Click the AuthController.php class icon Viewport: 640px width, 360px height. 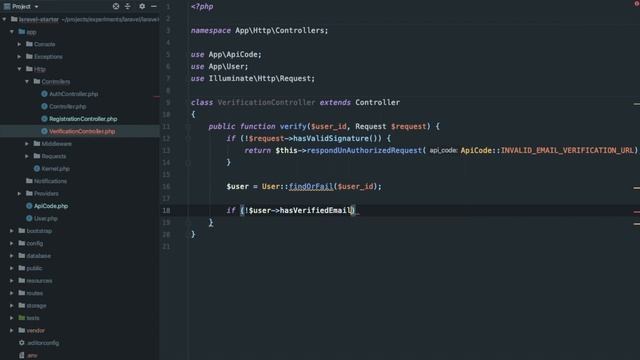pyautogui.click(x=44, y=94)
